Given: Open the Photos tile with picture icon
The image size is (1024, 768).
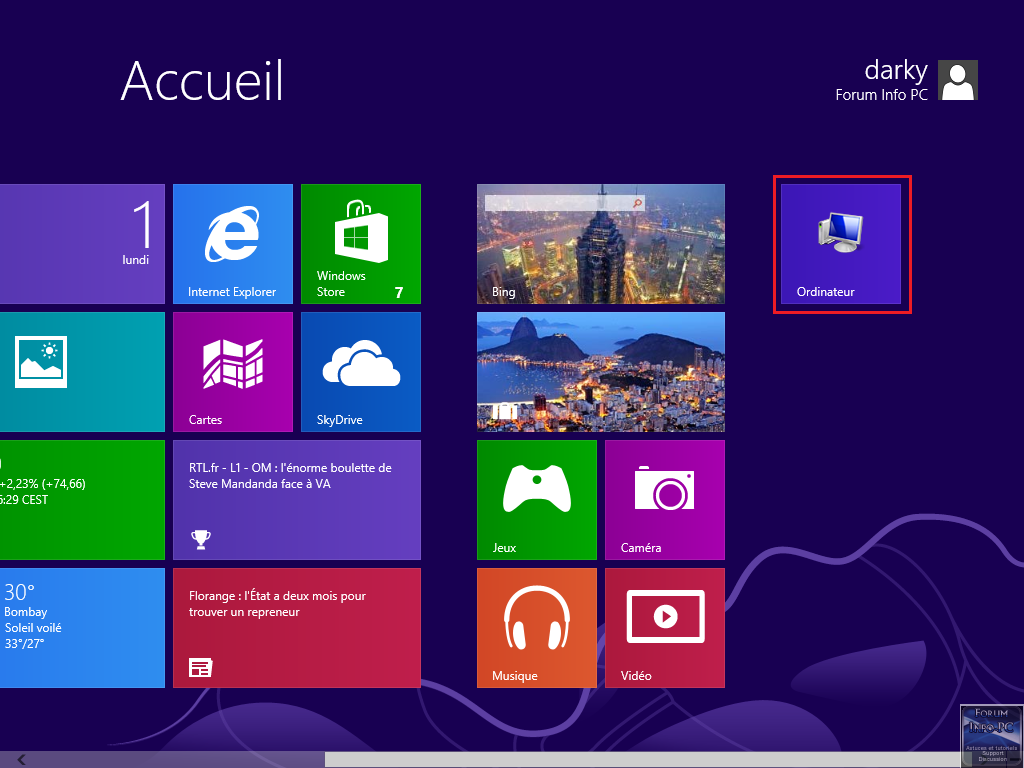Looking at the screenshot, I should tap(82, 371).
